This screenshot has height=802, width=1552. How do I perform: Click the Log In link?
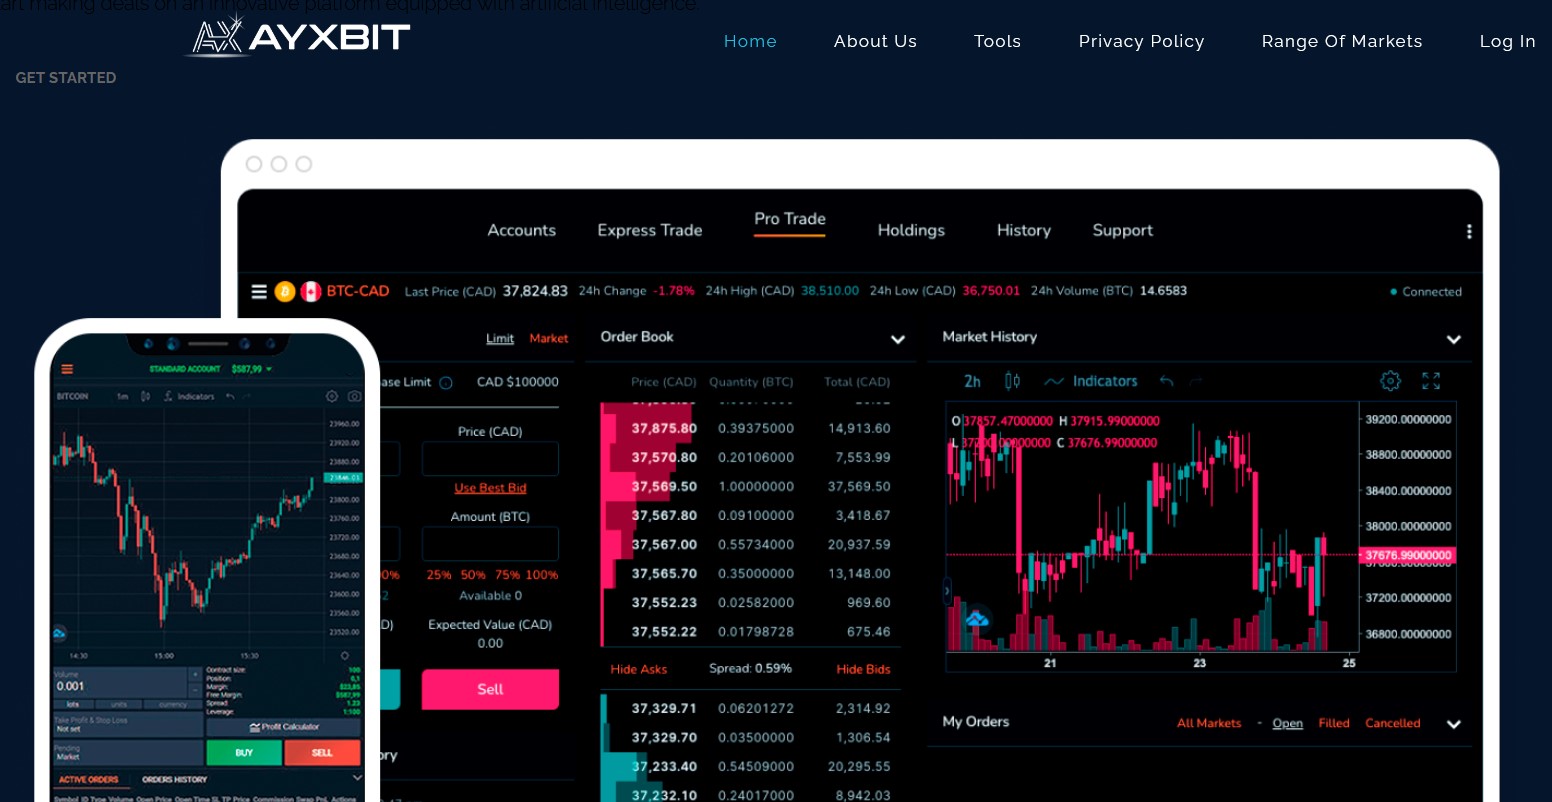1508,41
